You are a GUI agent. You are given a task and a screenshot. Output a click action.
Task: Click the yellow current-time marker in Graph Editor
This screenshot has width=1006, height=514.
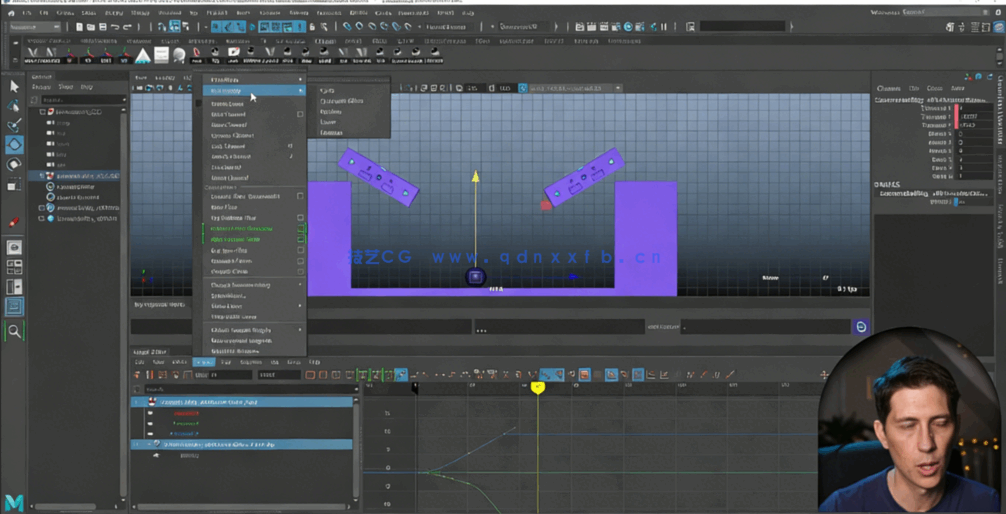(538, 387)
